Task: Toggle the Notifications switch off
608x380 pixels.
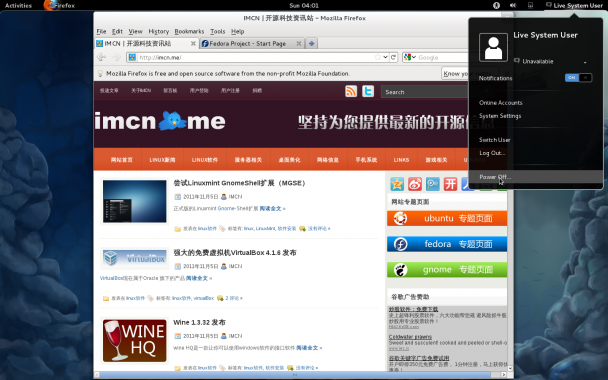Action: tap(578, 78)
